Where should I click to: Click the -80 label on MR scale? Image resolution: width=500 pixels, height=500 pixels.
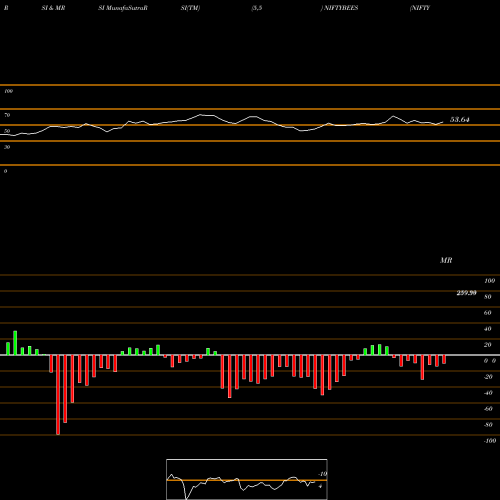coord(488,425)
